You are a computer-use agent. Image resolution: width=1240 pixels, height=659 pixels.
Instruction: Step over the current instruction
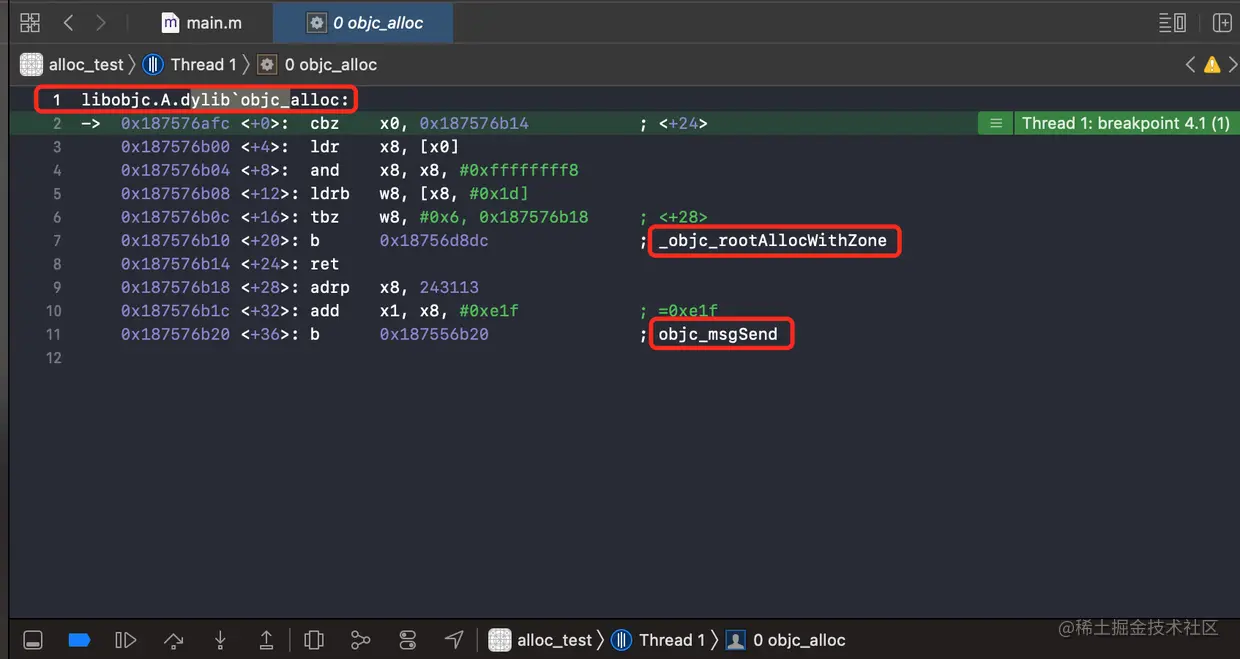173,640
